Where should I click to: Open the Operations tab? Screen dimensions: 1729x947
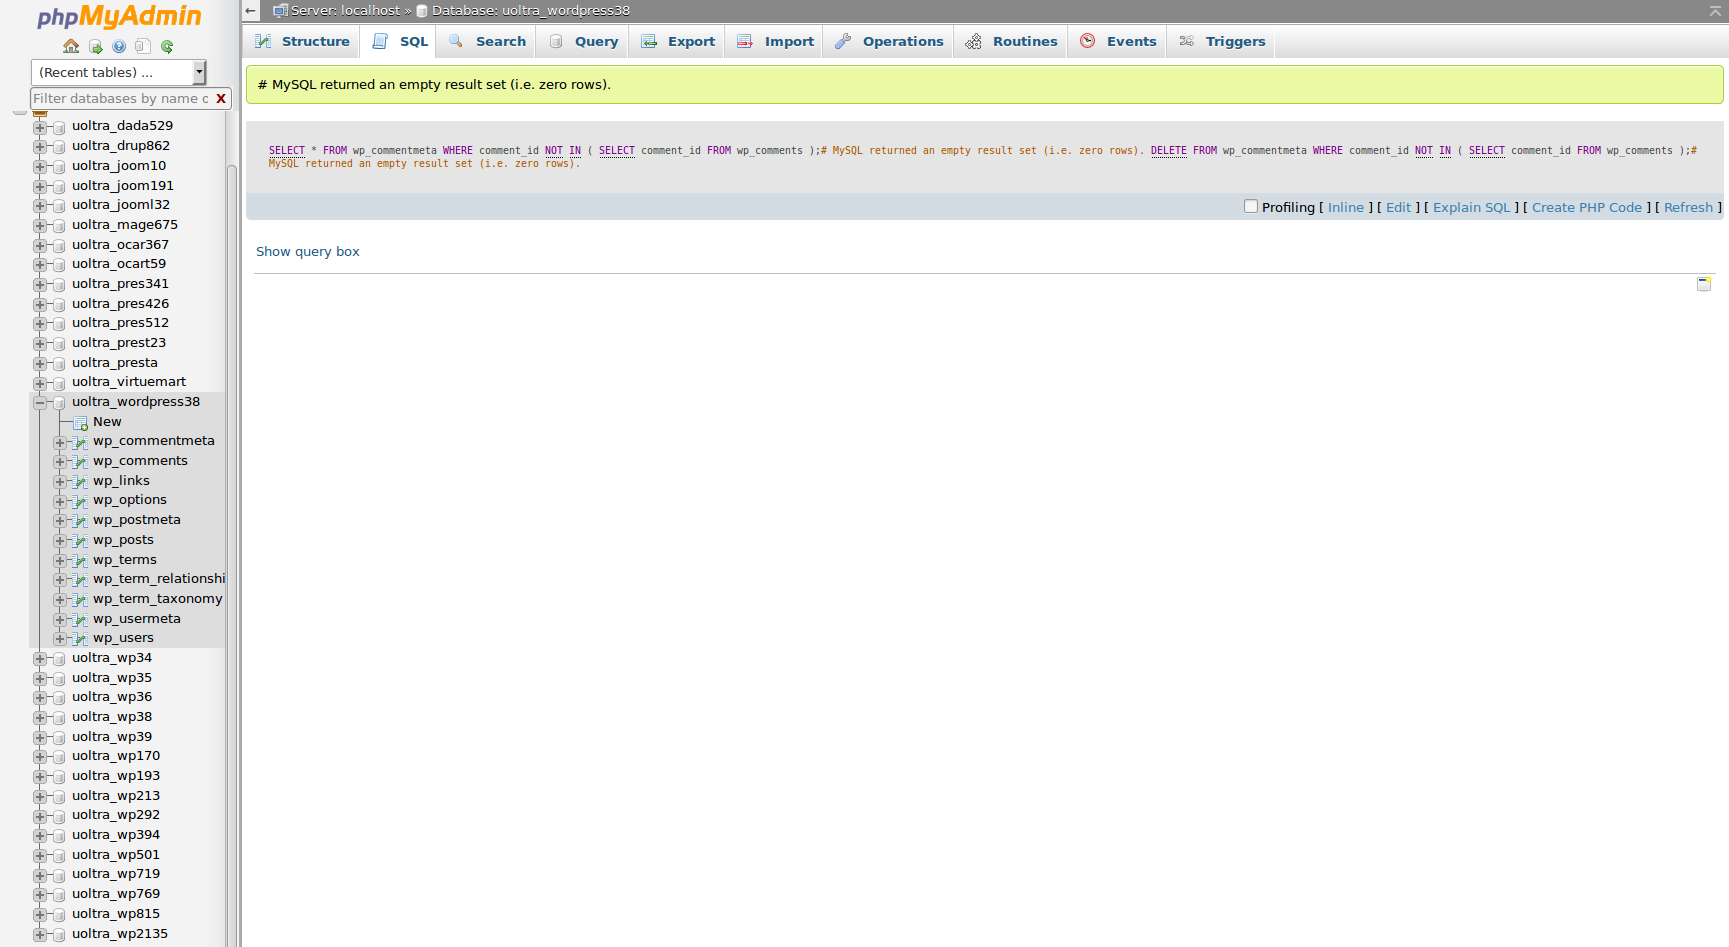889,41
